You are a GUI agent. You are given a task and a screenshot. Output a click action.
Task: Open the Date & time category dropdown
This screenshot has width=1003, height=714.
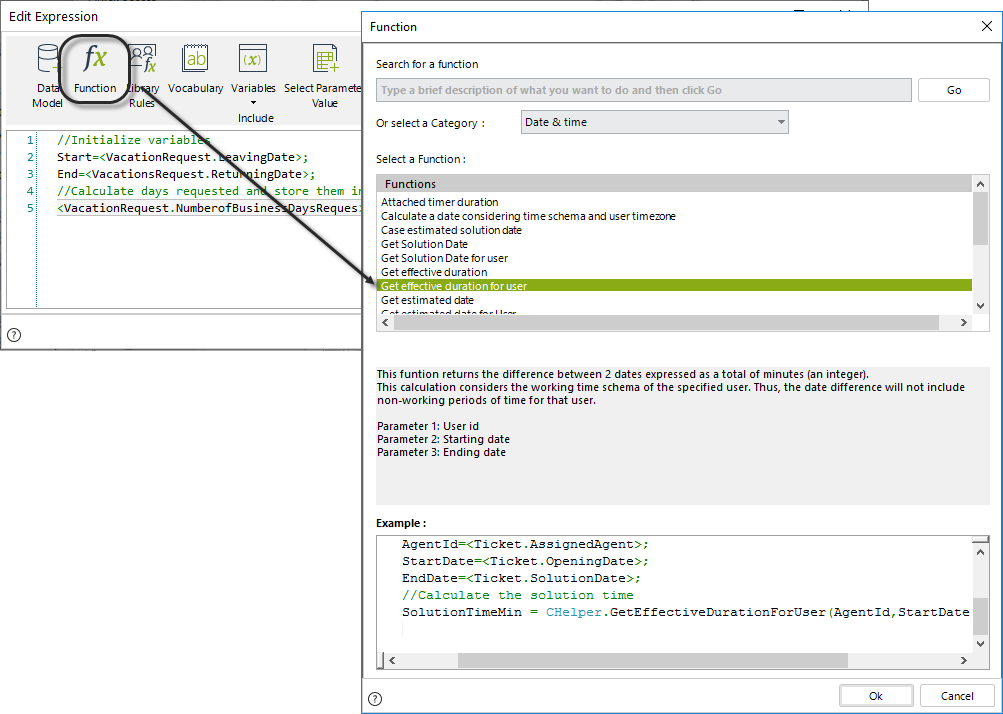655,122
